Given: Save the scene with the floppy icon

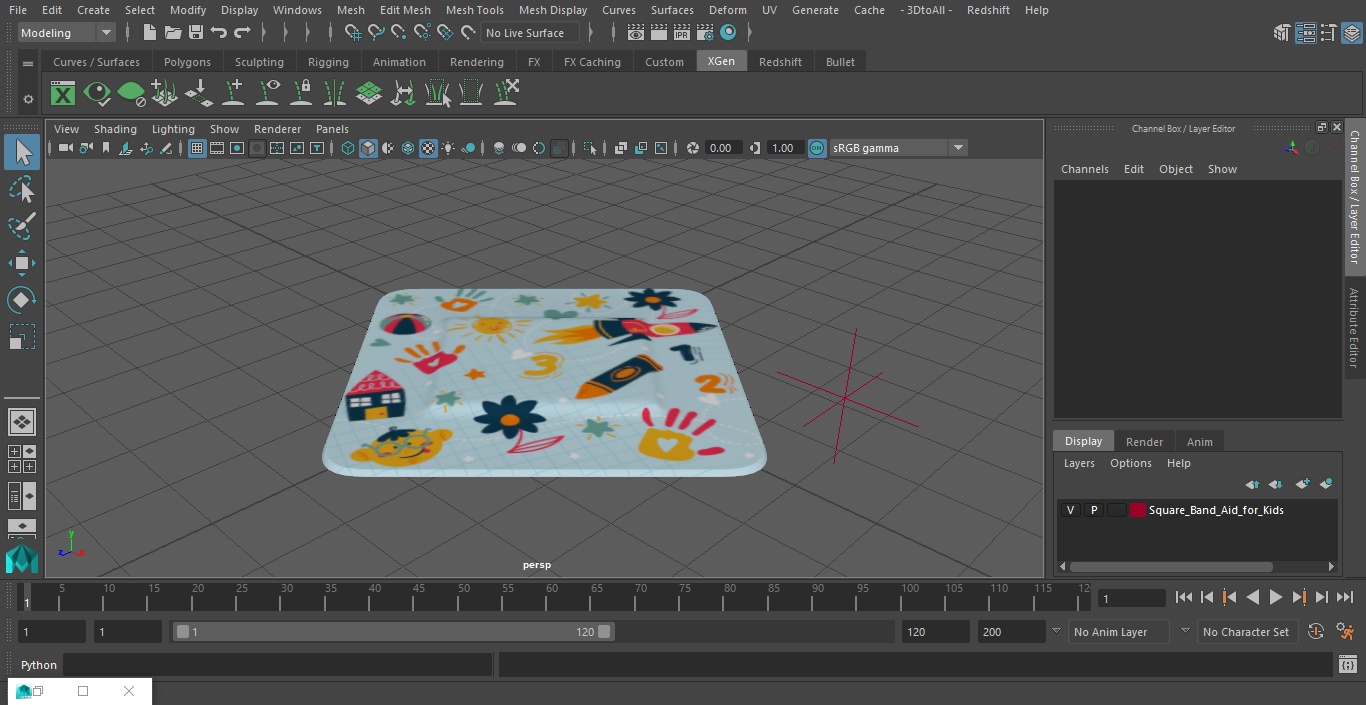Looking at the screenshot, I should click(196, 33).
